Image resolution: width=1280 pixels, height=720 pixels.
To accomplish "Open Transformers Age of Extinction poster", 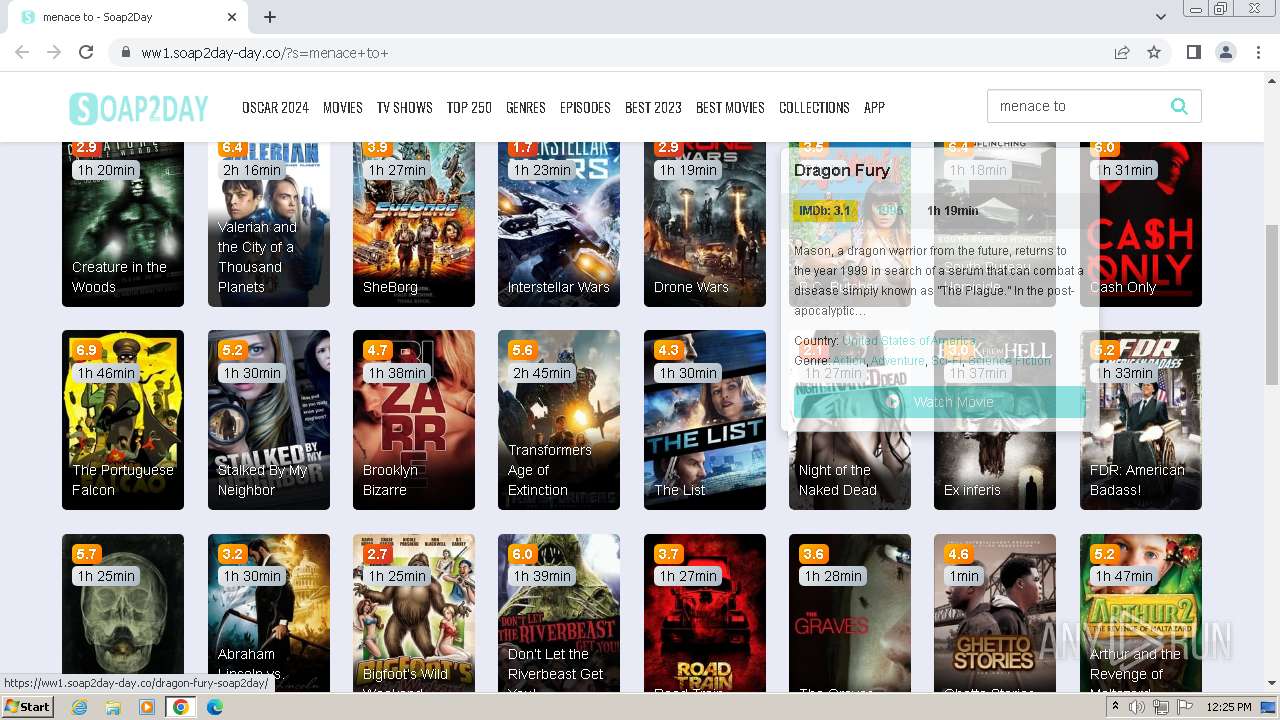I will click(x=559, y=420).
